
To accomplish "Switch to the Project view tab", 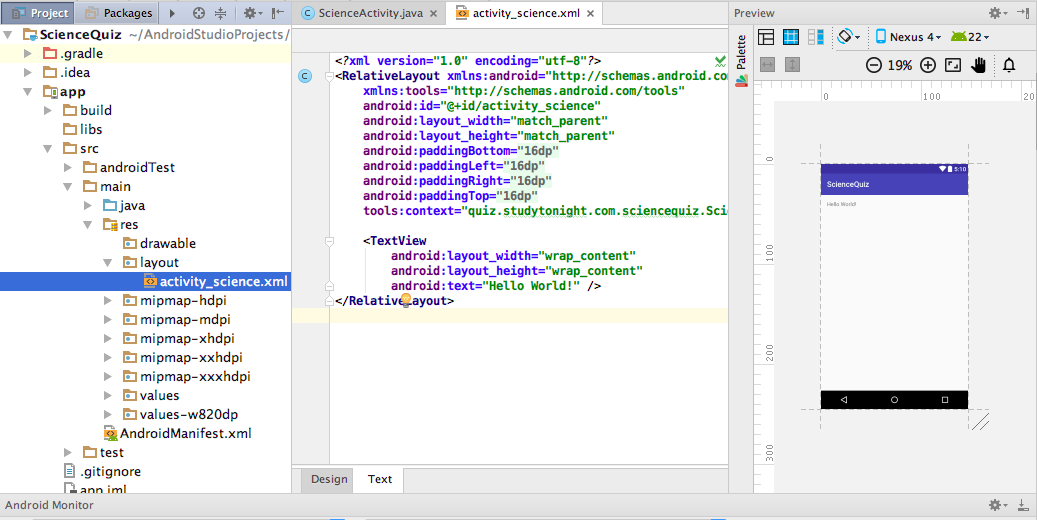I will tap(39, 13).
